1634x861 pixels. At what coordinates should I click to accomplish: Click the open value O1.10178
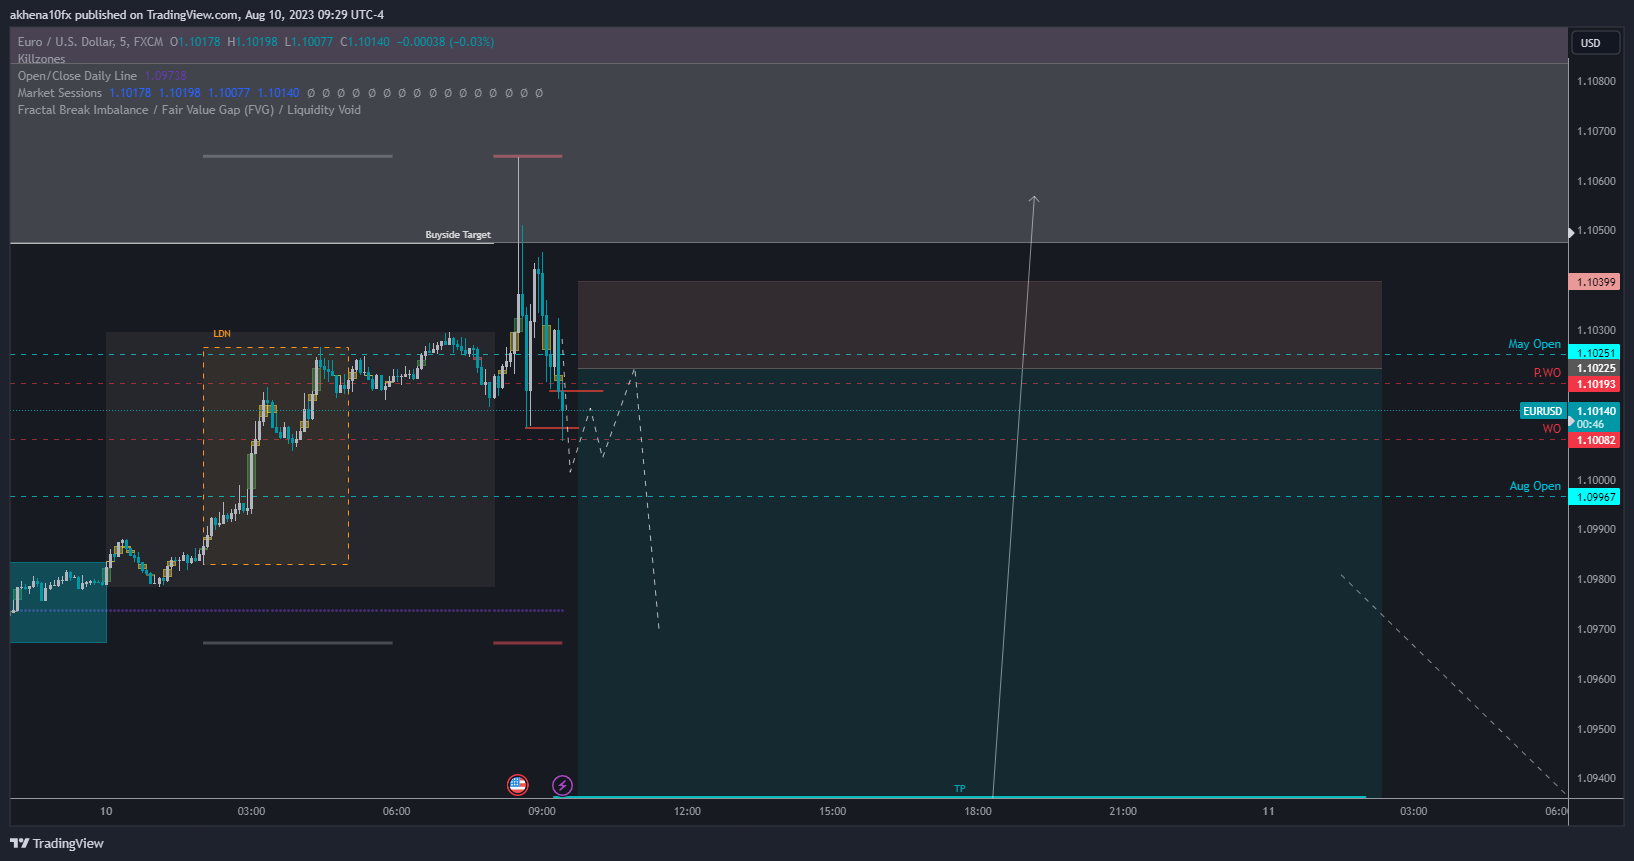(195, 42)
